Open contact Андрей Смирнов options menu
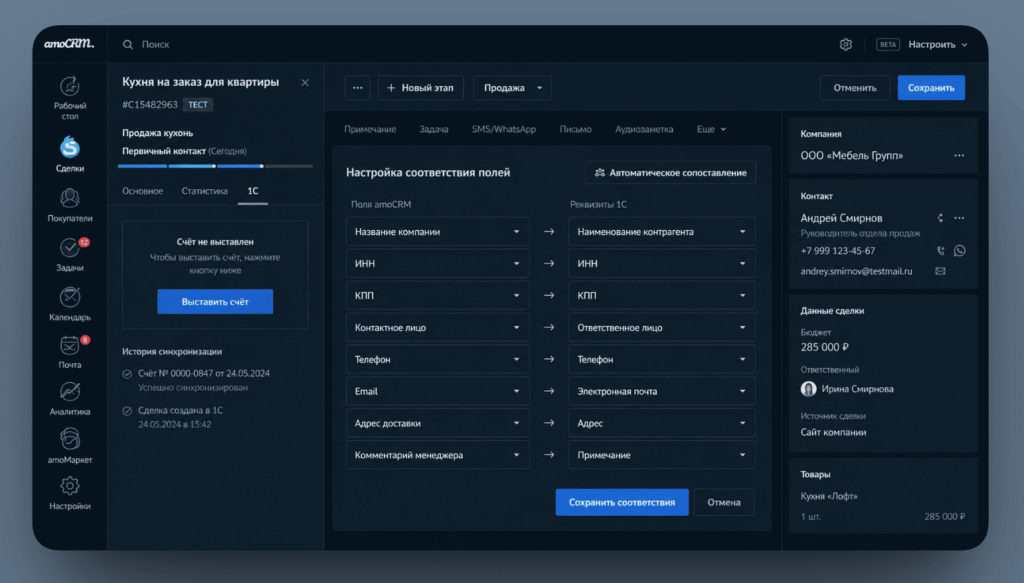 [x=959, y=218]
